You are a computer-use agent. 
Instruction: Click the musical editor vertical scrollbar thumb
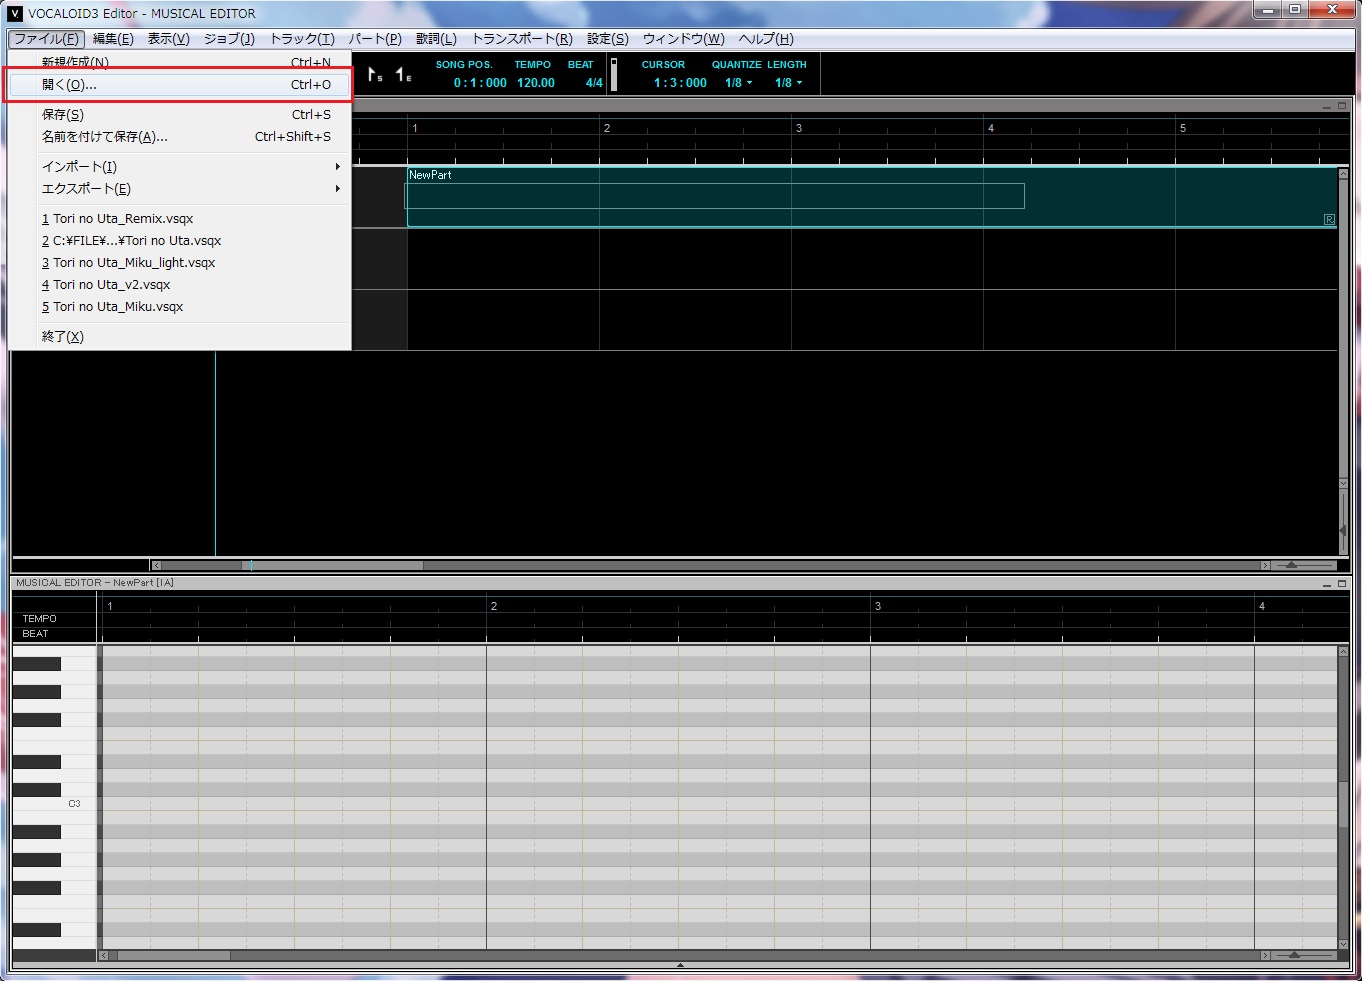pyautogui.click(x=1343, y=805)
